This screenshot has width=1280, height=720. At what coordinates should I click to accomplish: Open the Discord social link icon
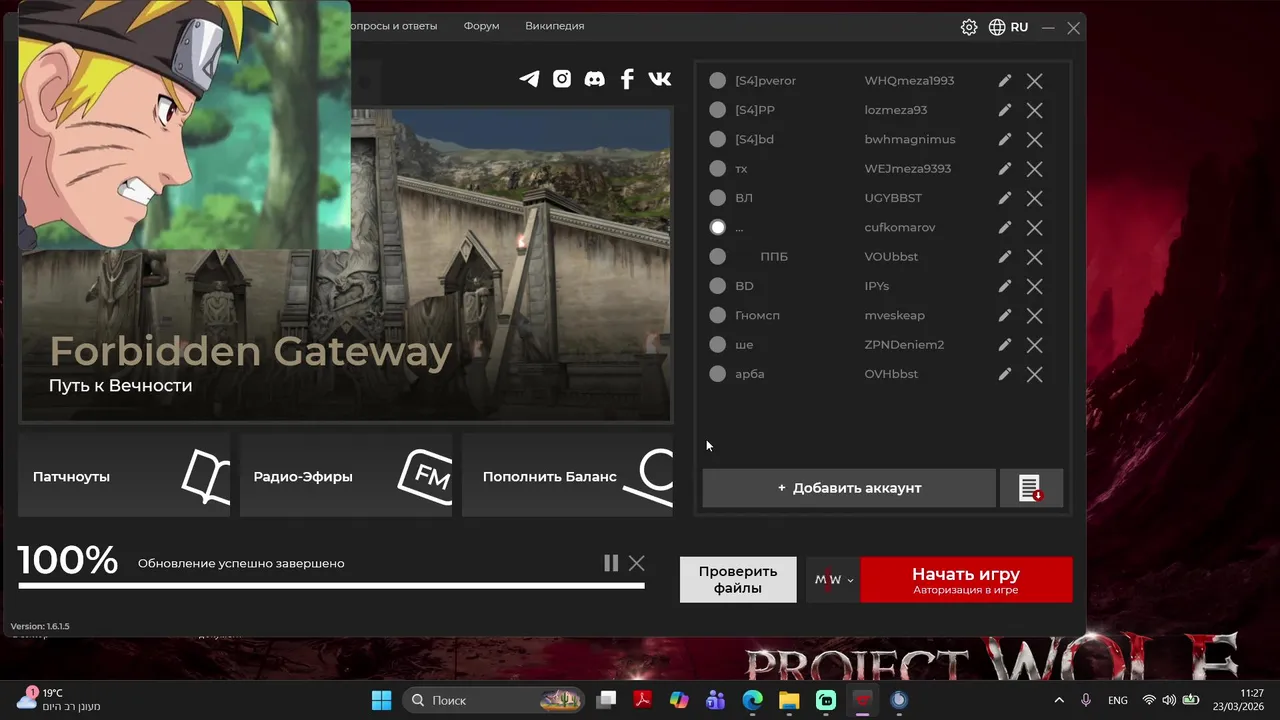point(594,79)
